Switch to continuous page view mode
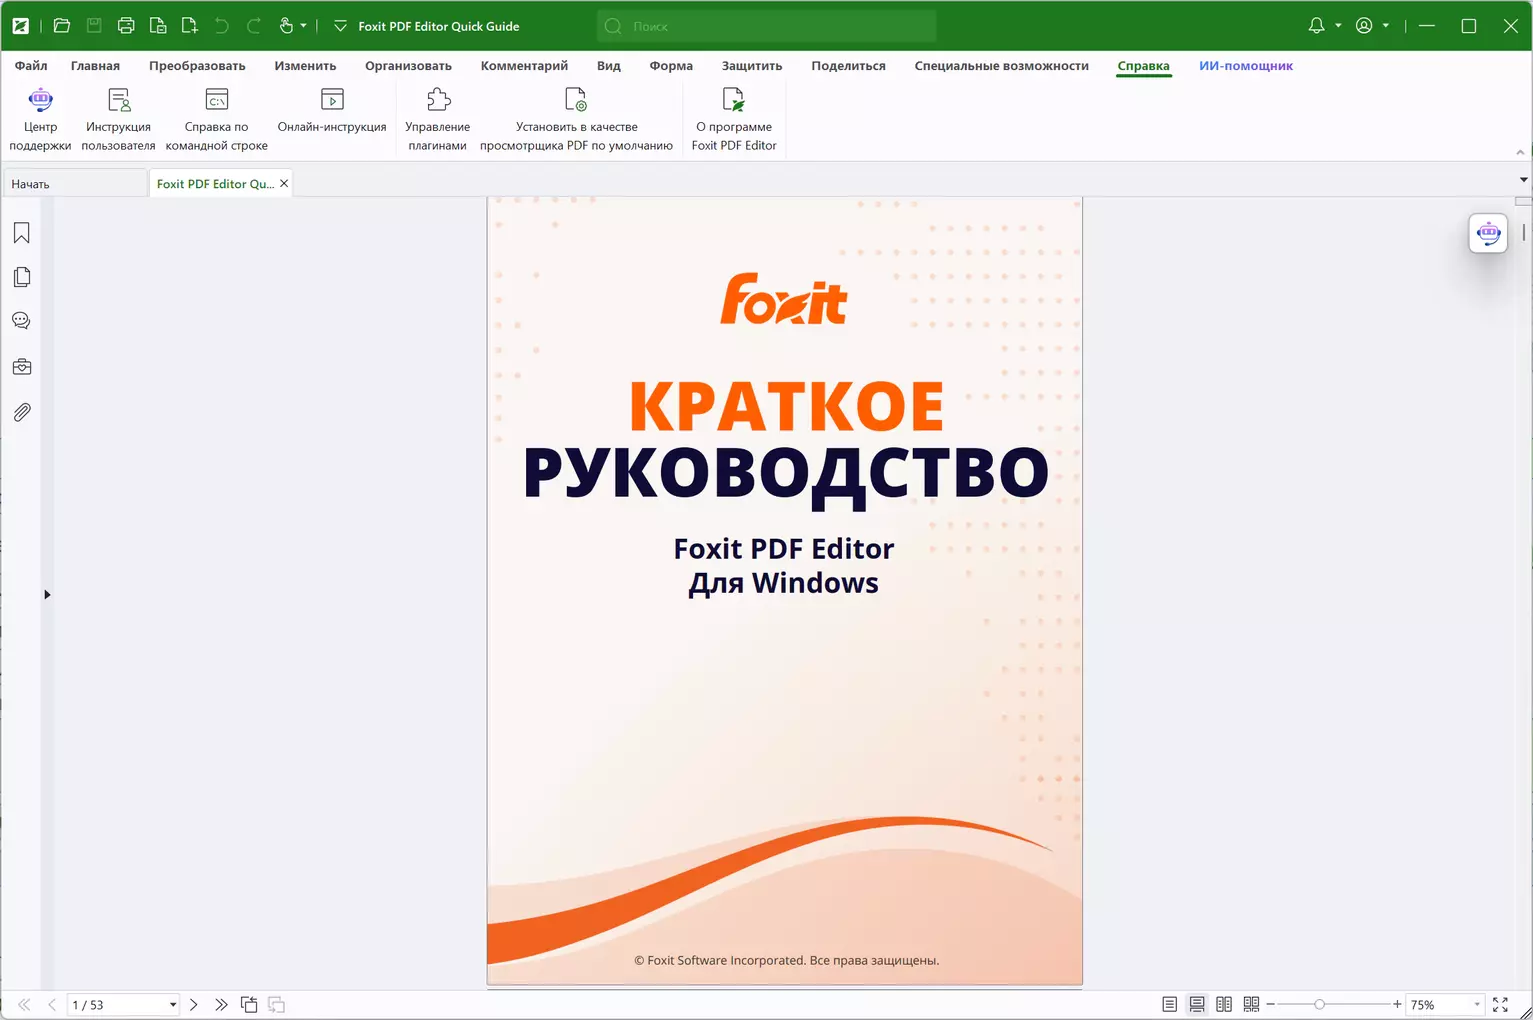1533x1020 pixels. pos(1197,1004)
